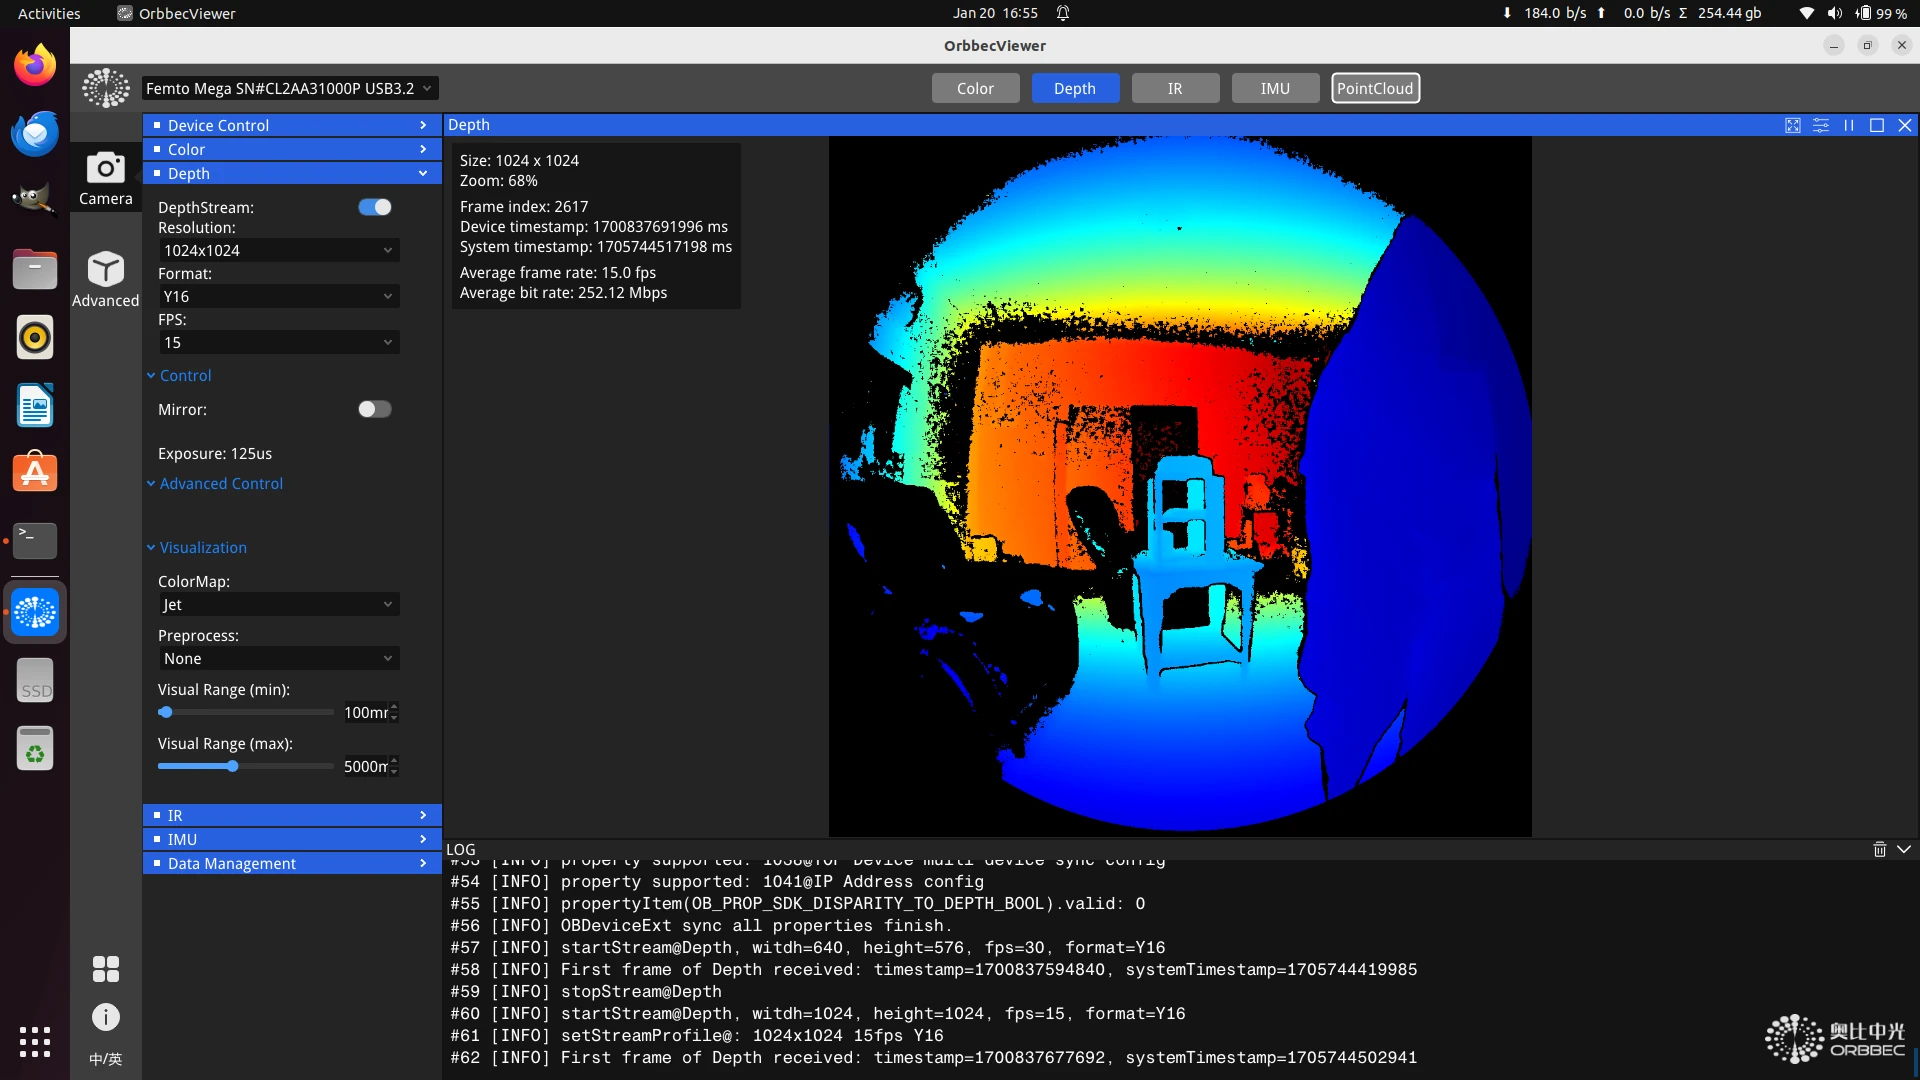The width and height of the screenshot is (1920, 1080).
Task: Expand the Device Control section
Action: click(292, 125)
